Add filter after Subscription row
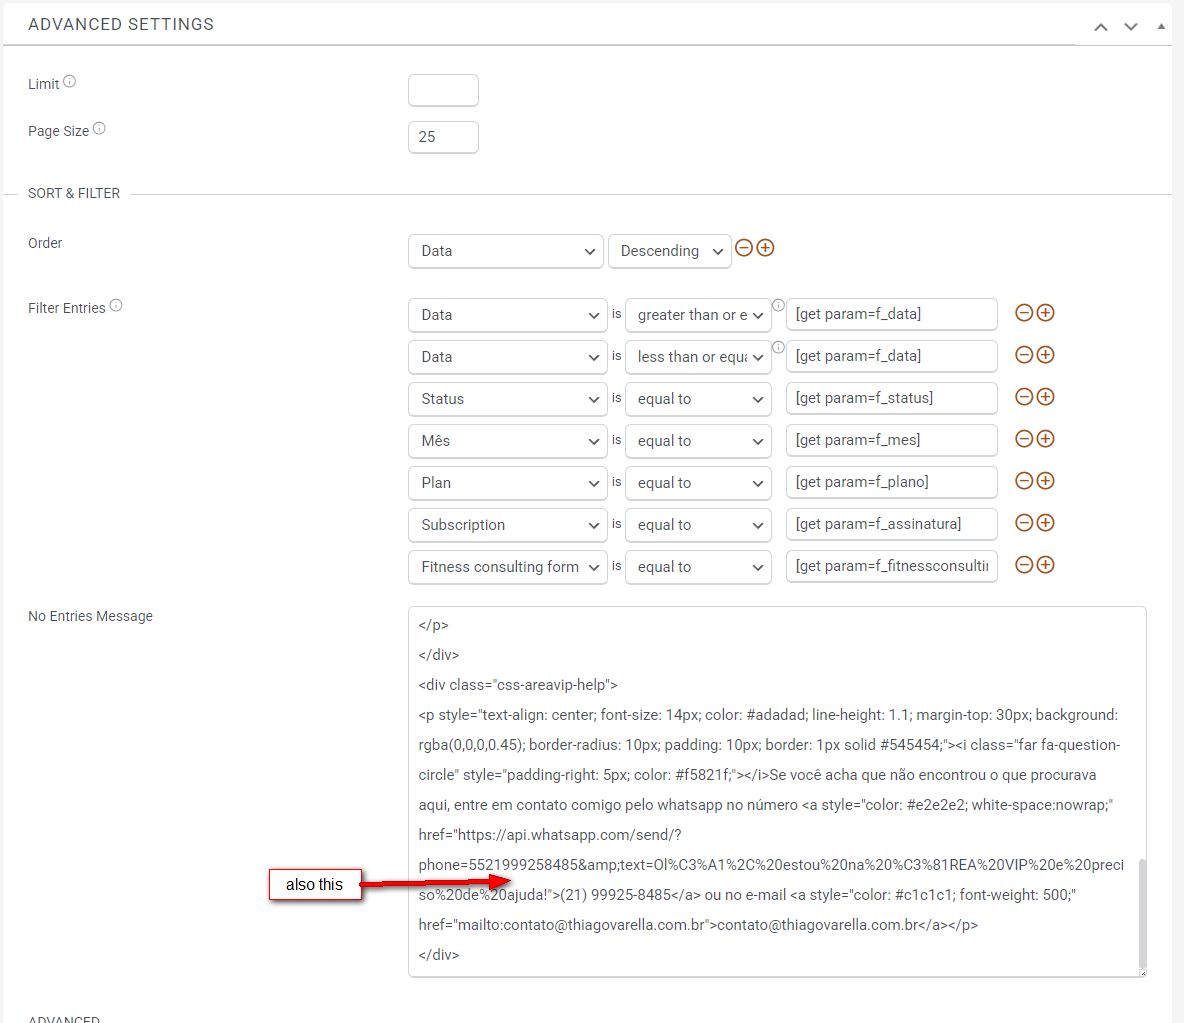1184x1023 pixels. [x=1046, y=523]
